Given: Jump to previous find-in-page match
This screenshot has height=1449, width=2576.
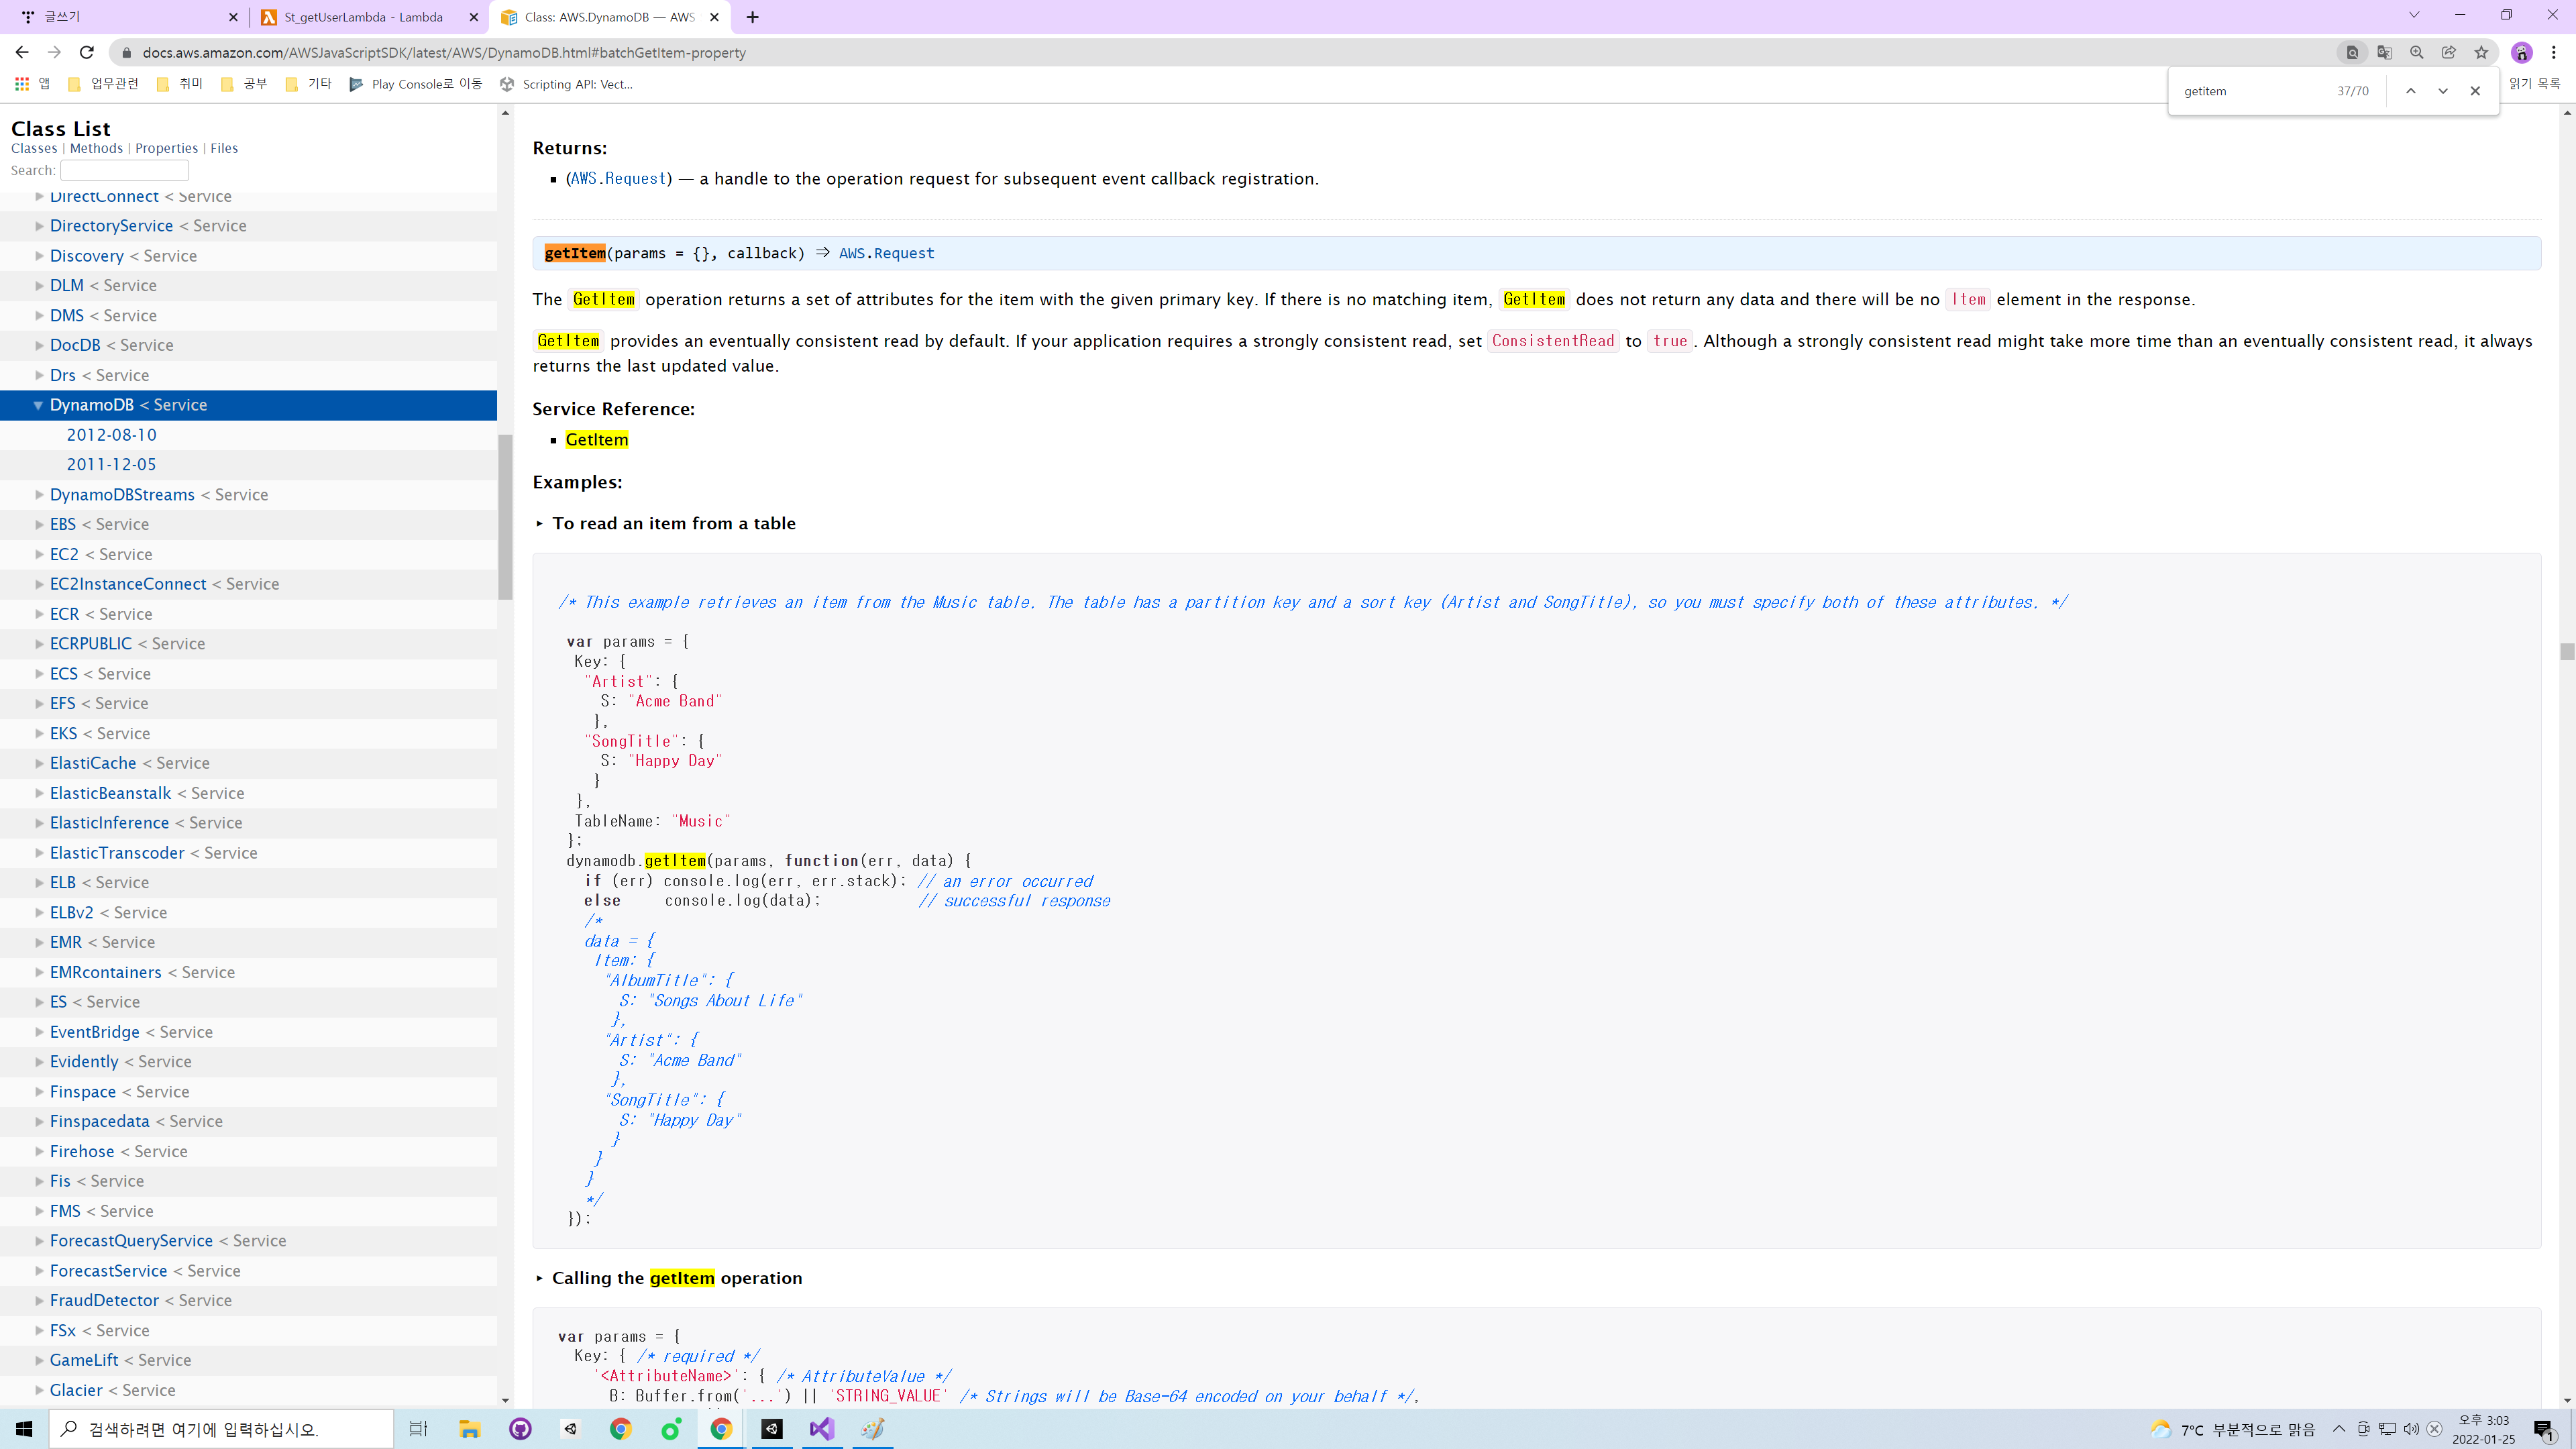Looking at the screenshot, I should [2410, 91].
